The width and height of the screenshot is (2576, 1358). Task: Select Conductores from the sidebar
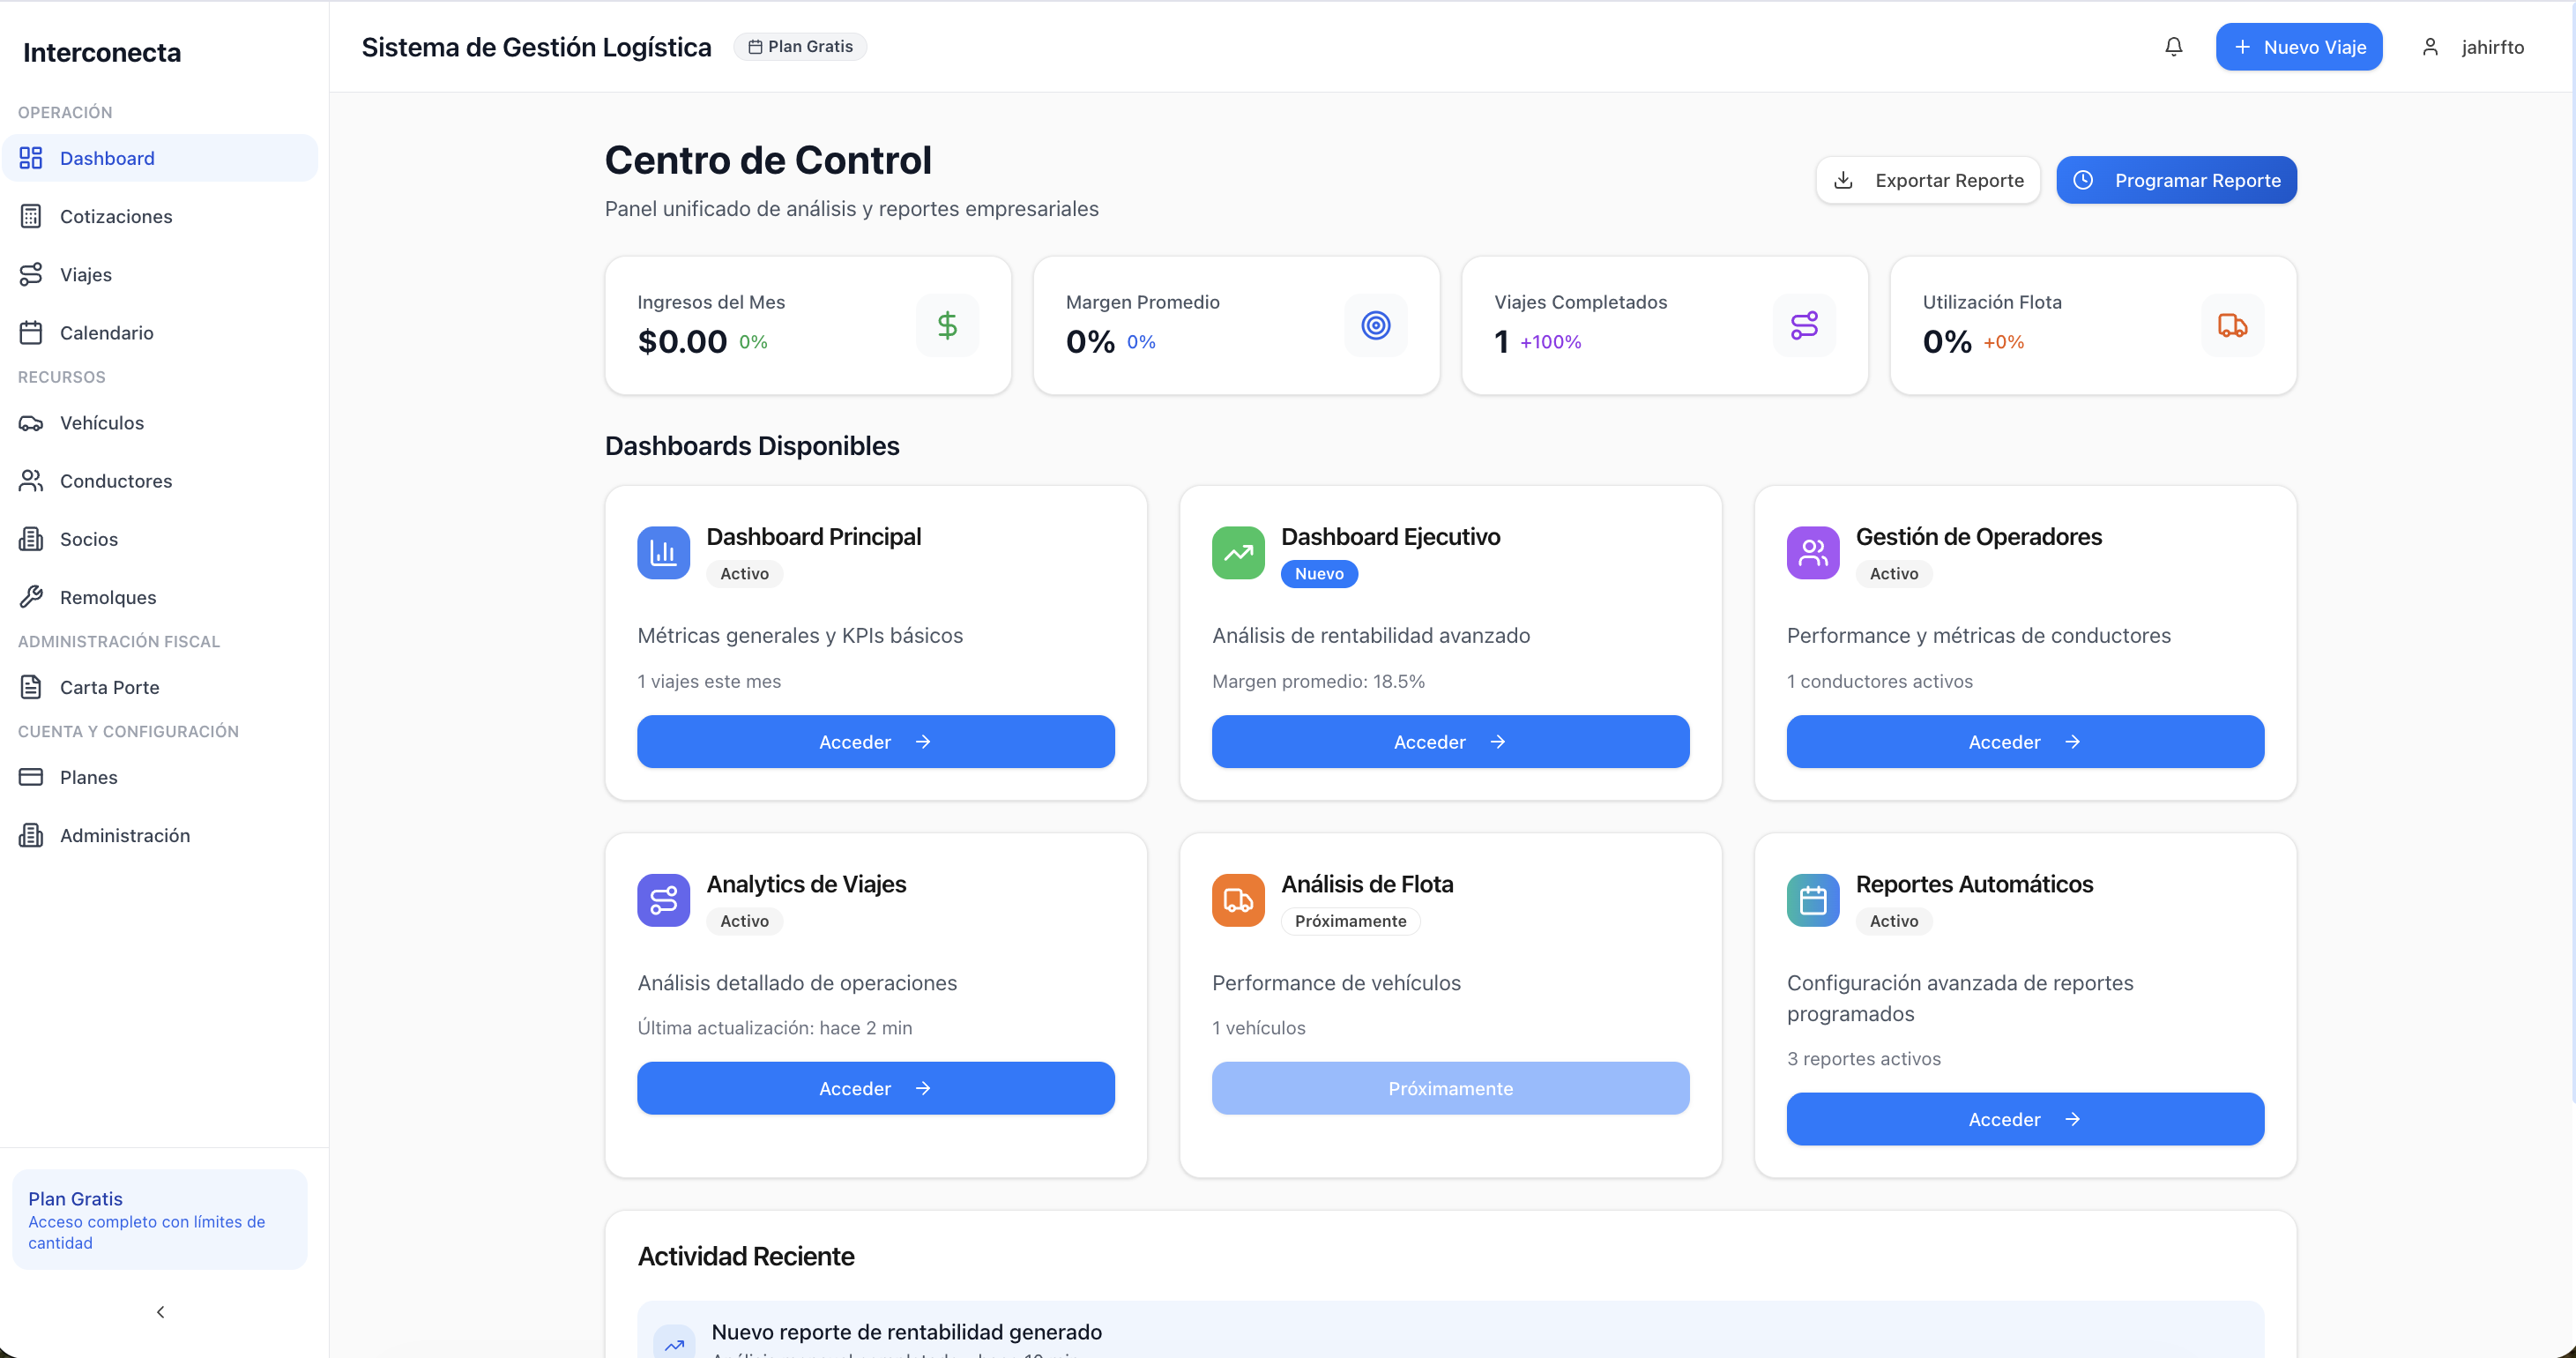pyautogui.click(x=115, y=481)
